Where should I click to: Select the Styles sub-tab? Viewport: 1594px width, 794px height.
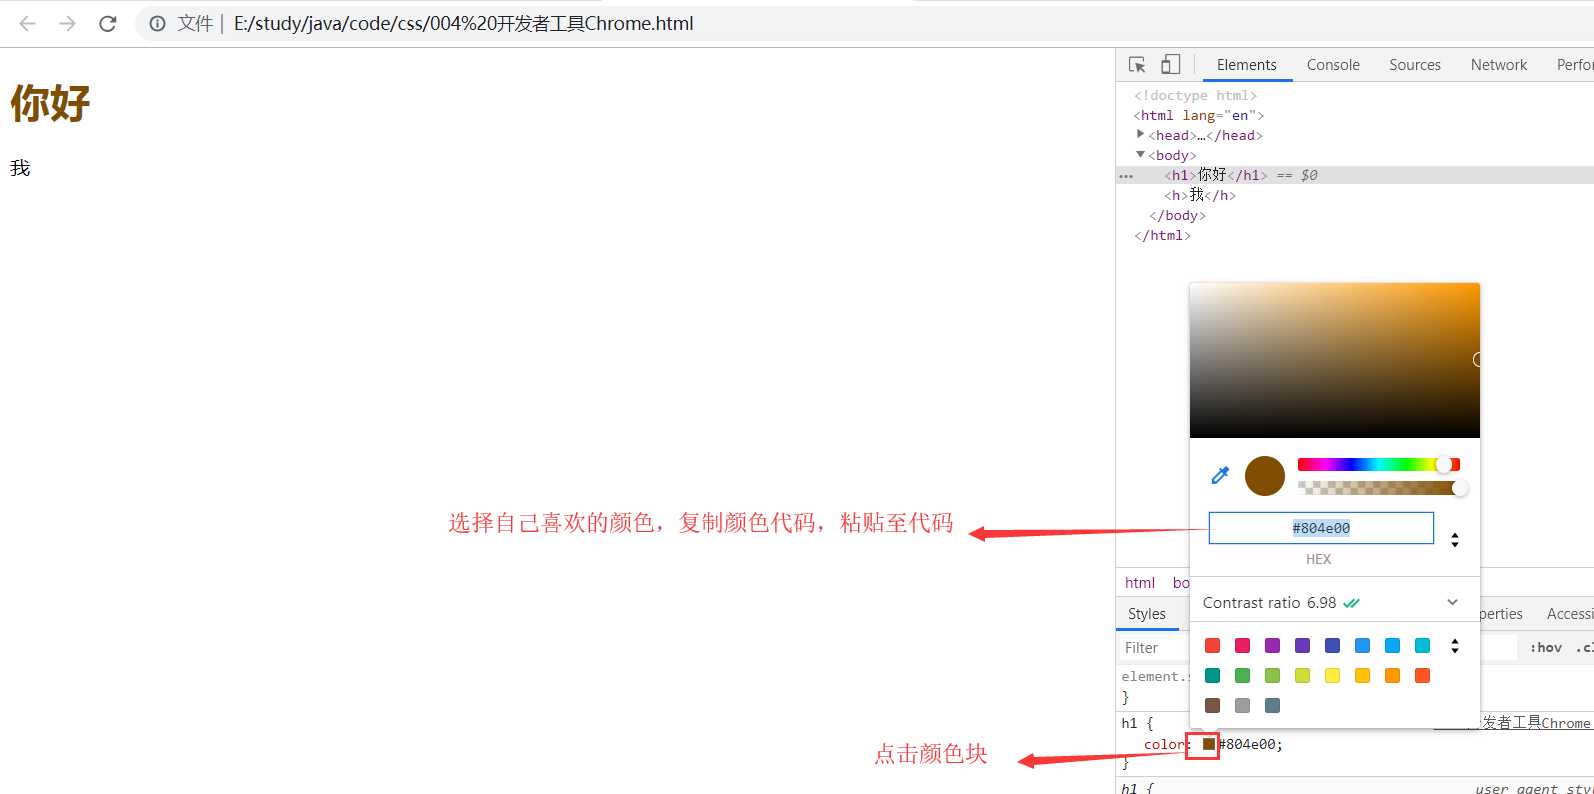point(1147,614)
